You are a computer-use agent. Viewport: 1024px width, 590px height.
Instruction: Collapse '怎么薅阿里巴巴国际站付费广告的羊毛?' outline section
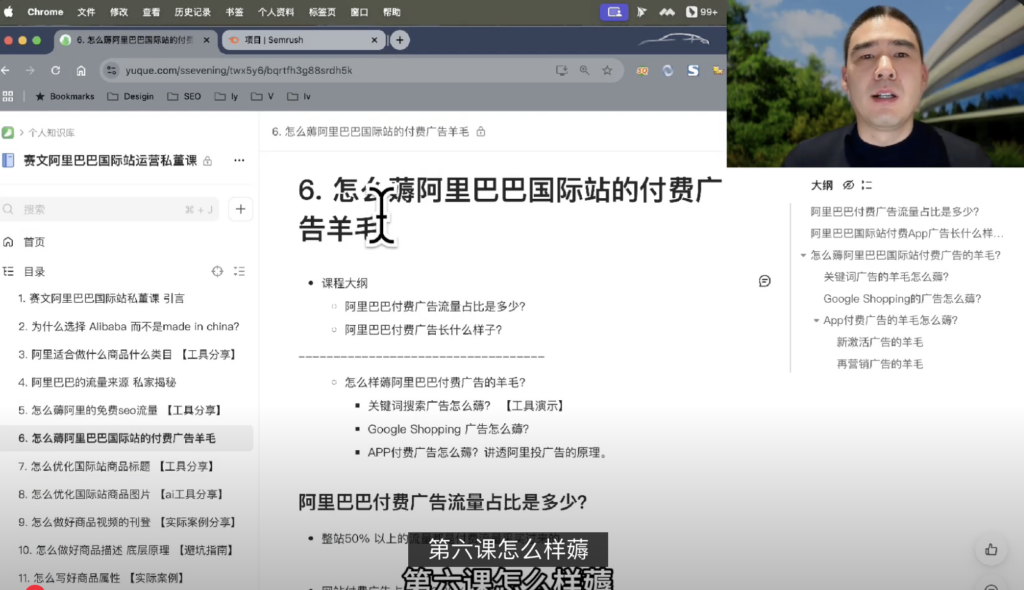pos(803,256)
